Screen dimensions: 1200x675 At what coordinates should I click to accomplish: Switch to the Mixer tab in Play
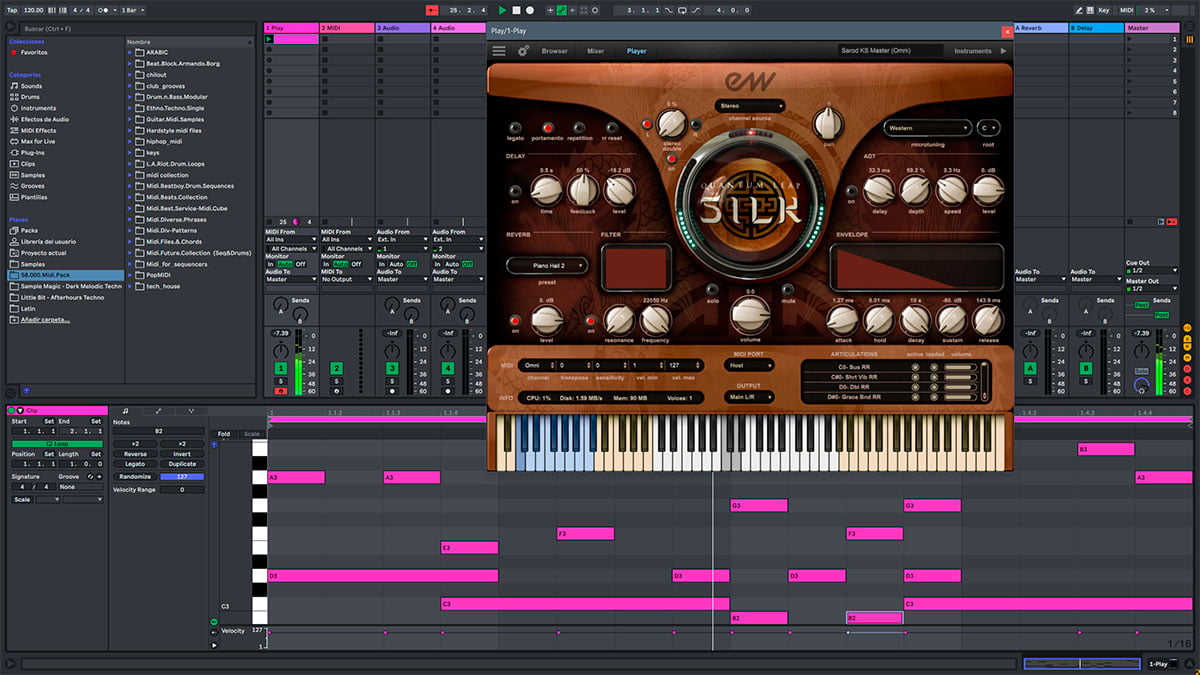click(x=596, y=51)
